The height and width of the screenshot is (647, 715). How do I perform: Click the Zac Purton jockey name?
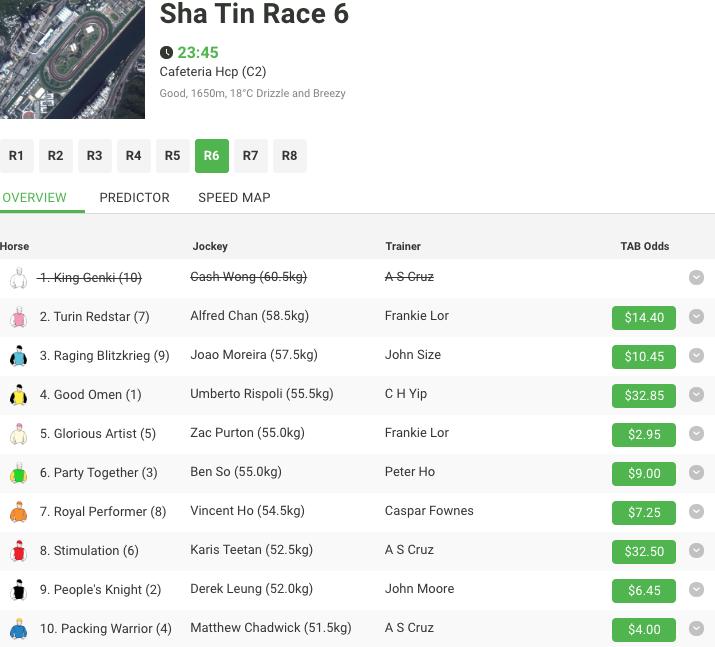click(248, 433)
